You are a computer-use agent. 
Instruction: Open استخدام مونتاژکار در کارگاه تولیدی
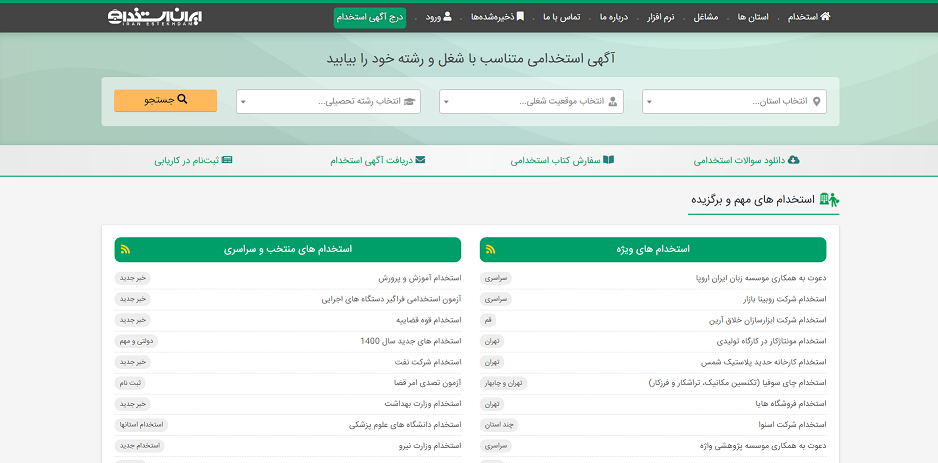771,341
